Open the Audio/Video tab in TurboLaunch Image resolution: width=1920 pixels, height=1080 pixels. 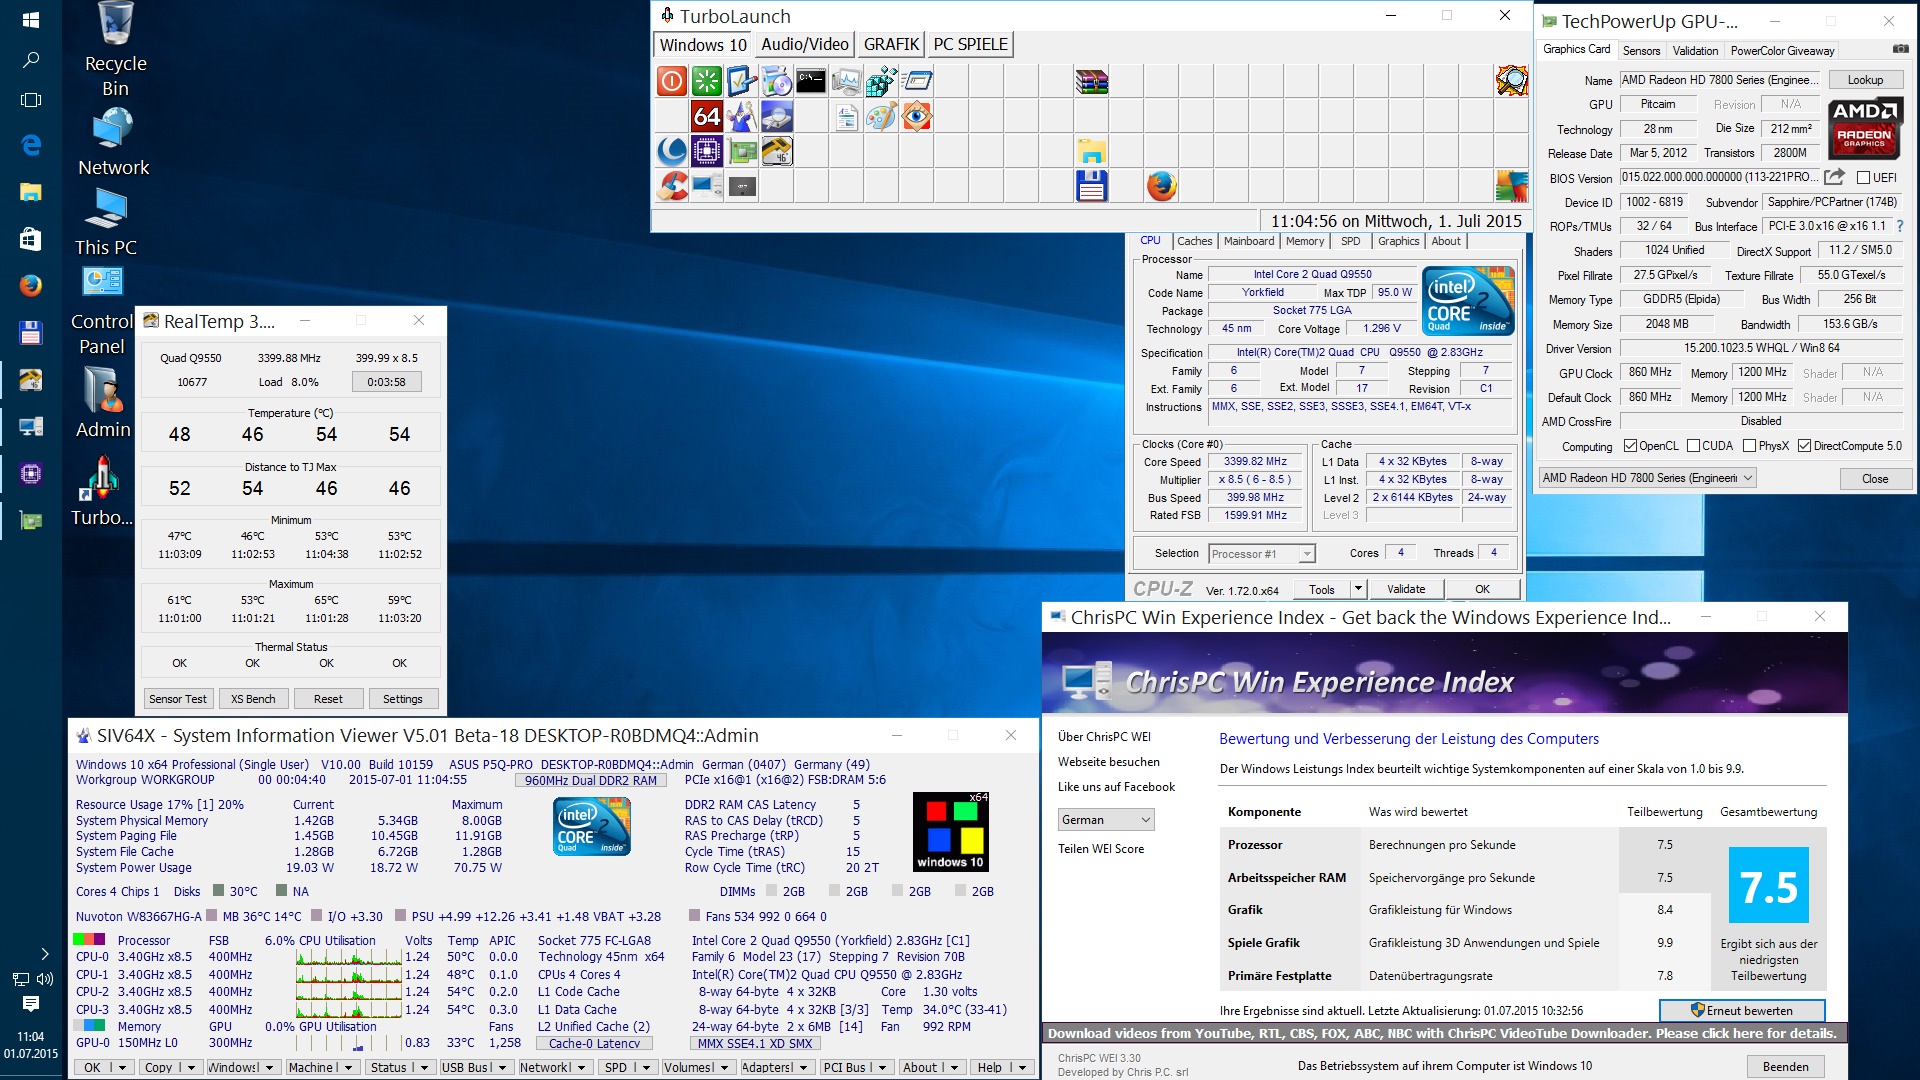804,44
